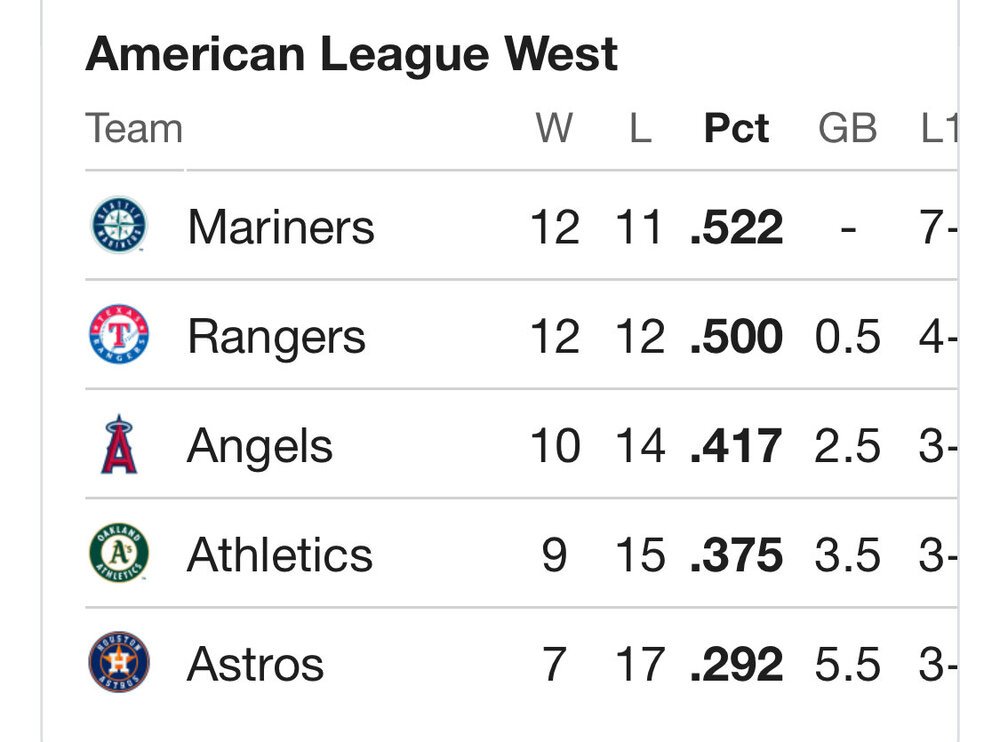The image size is (1000, 742).
Task: Click the Team column header
Action: click(134, 129)
